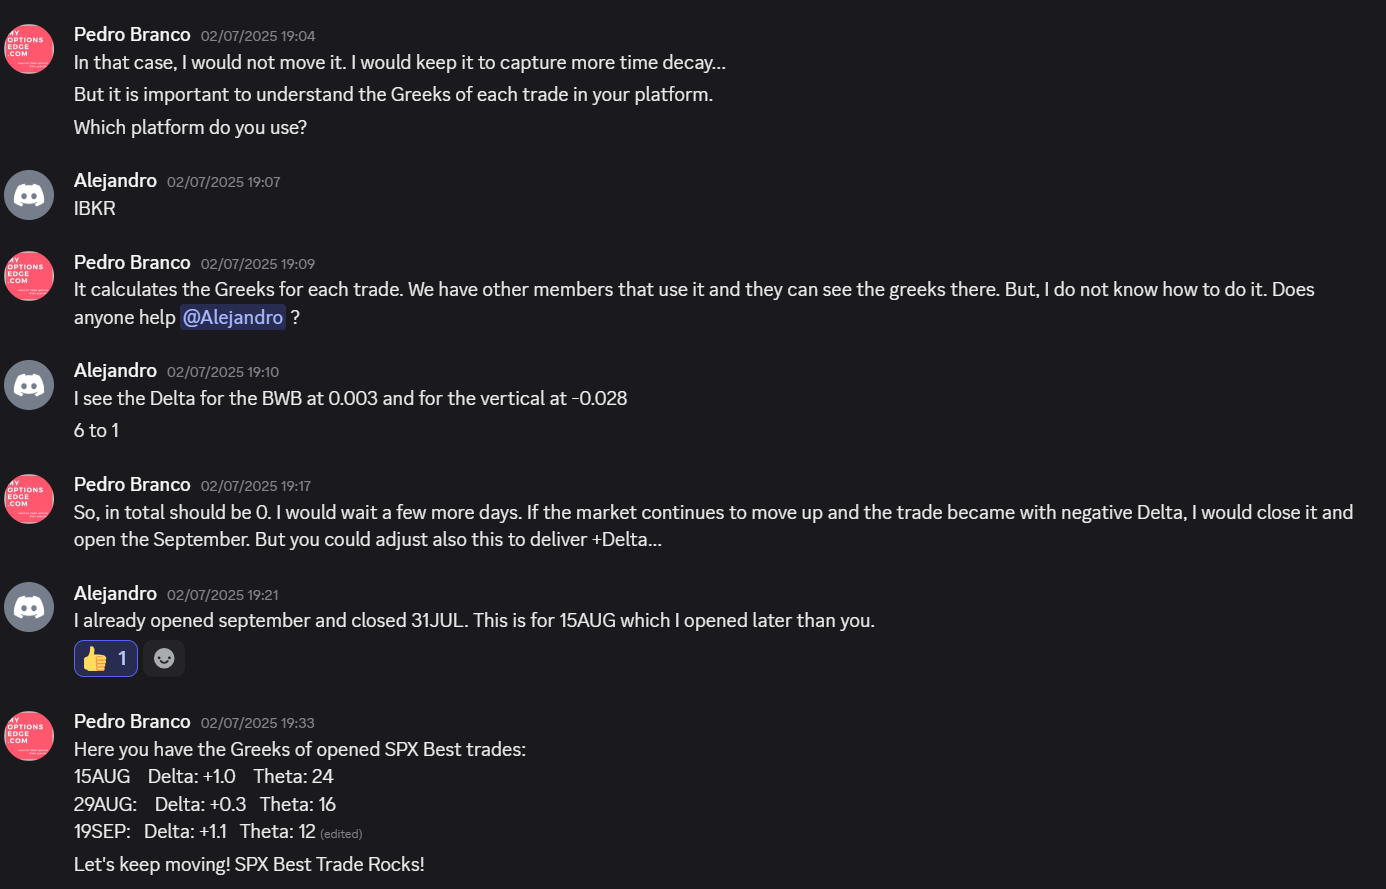Click Pedro Branco's avatar on the 19:04 message

coord(29,49)
